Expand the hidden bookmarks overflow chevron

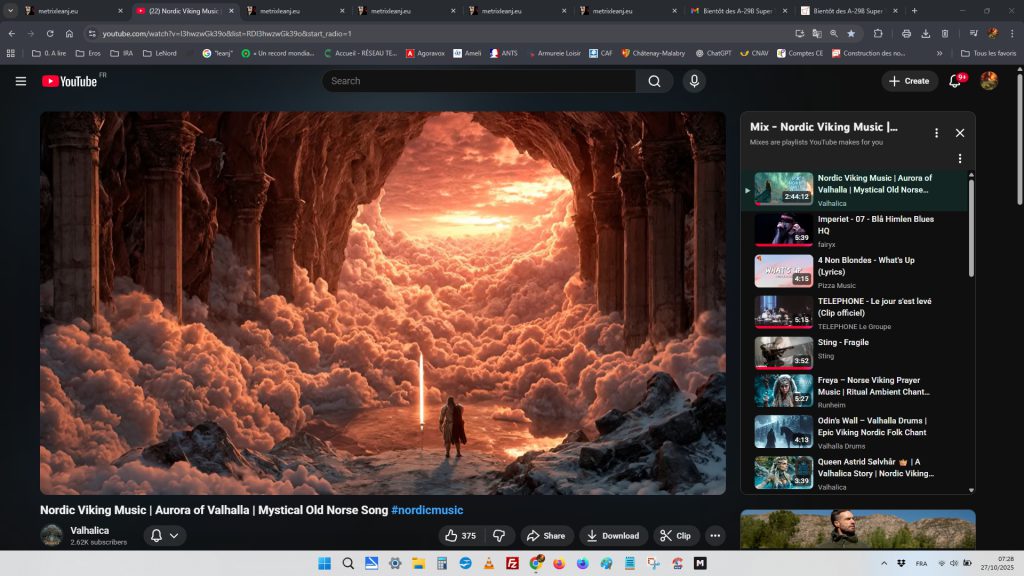tap(939, 53)
